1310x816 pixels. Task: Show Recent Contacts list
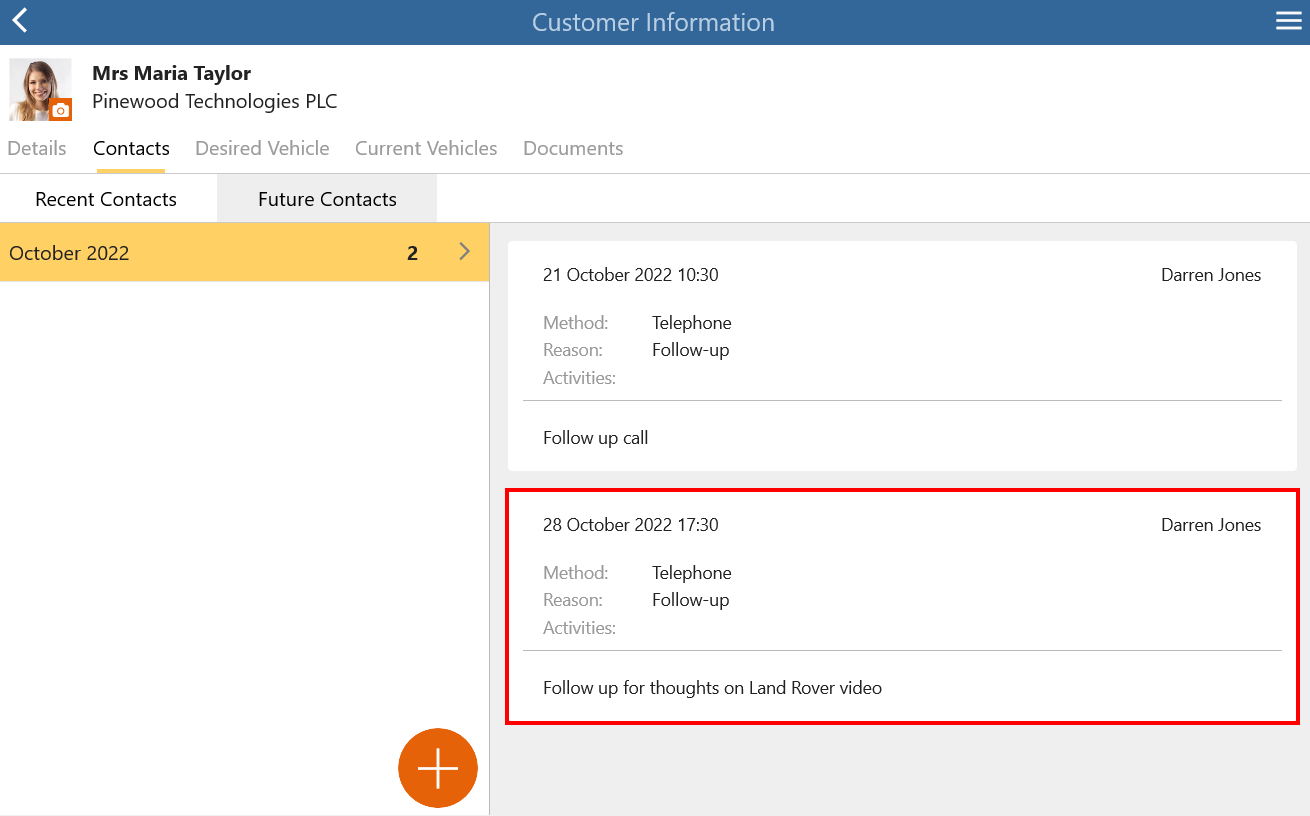[x=106, y=199]
